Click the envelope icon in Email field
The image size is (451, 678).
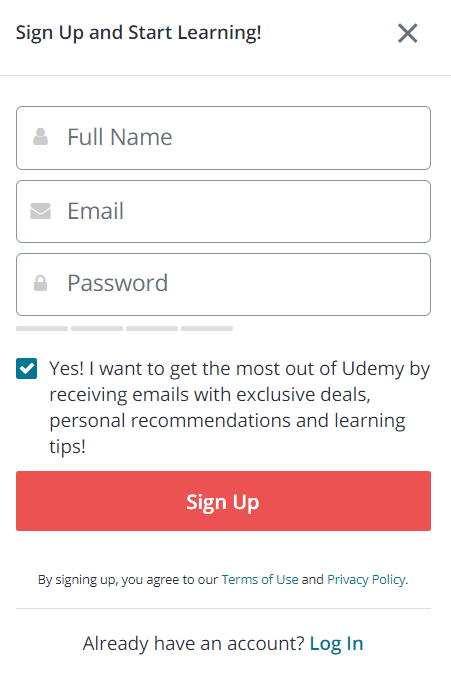(x=41, y=211)
